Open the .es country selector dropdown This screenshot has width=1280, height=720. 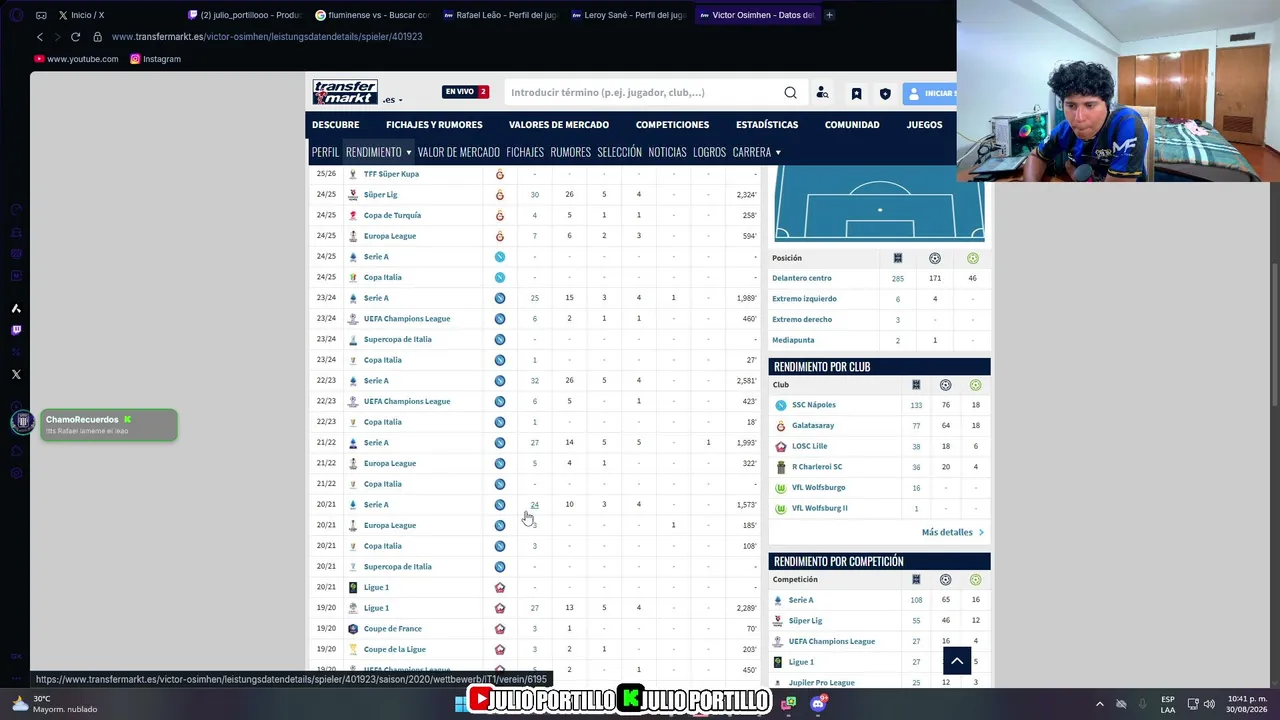392,100
